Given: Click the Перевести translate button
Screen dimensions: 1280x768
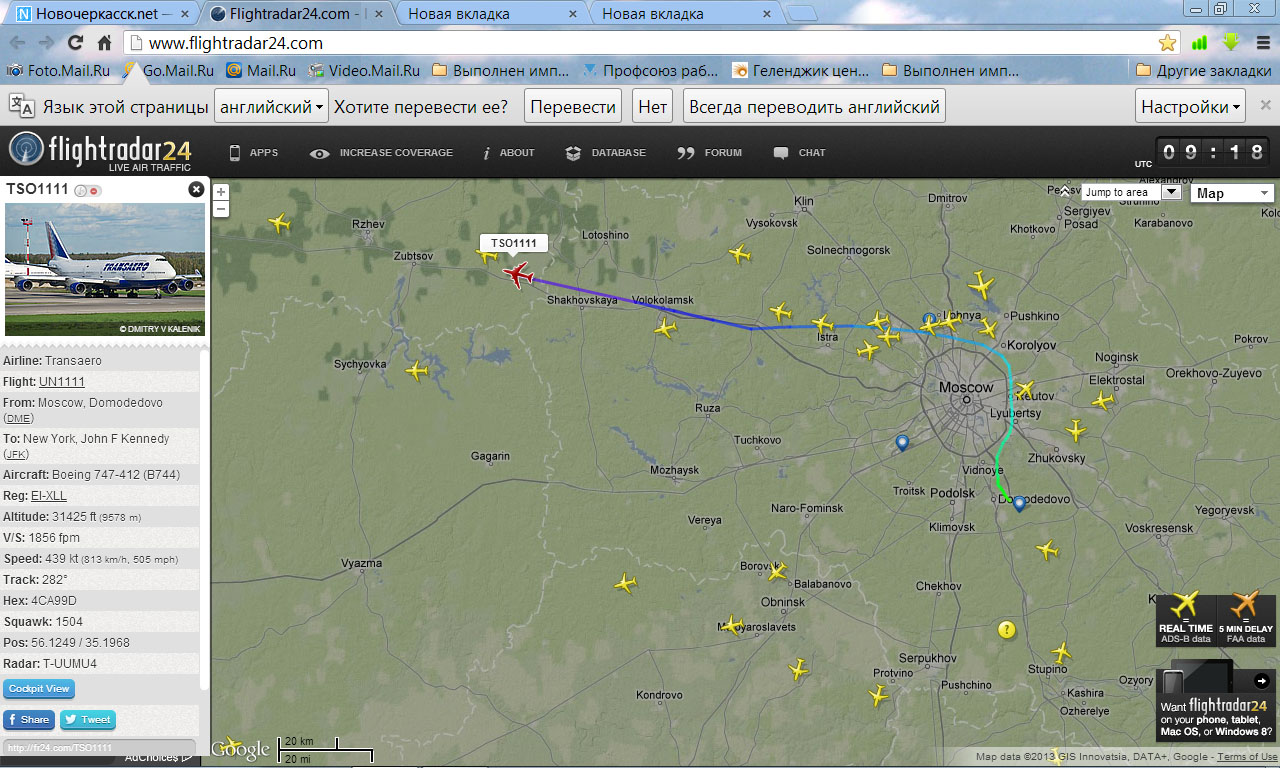Looking at the screenshot, I should coord(573,106).
